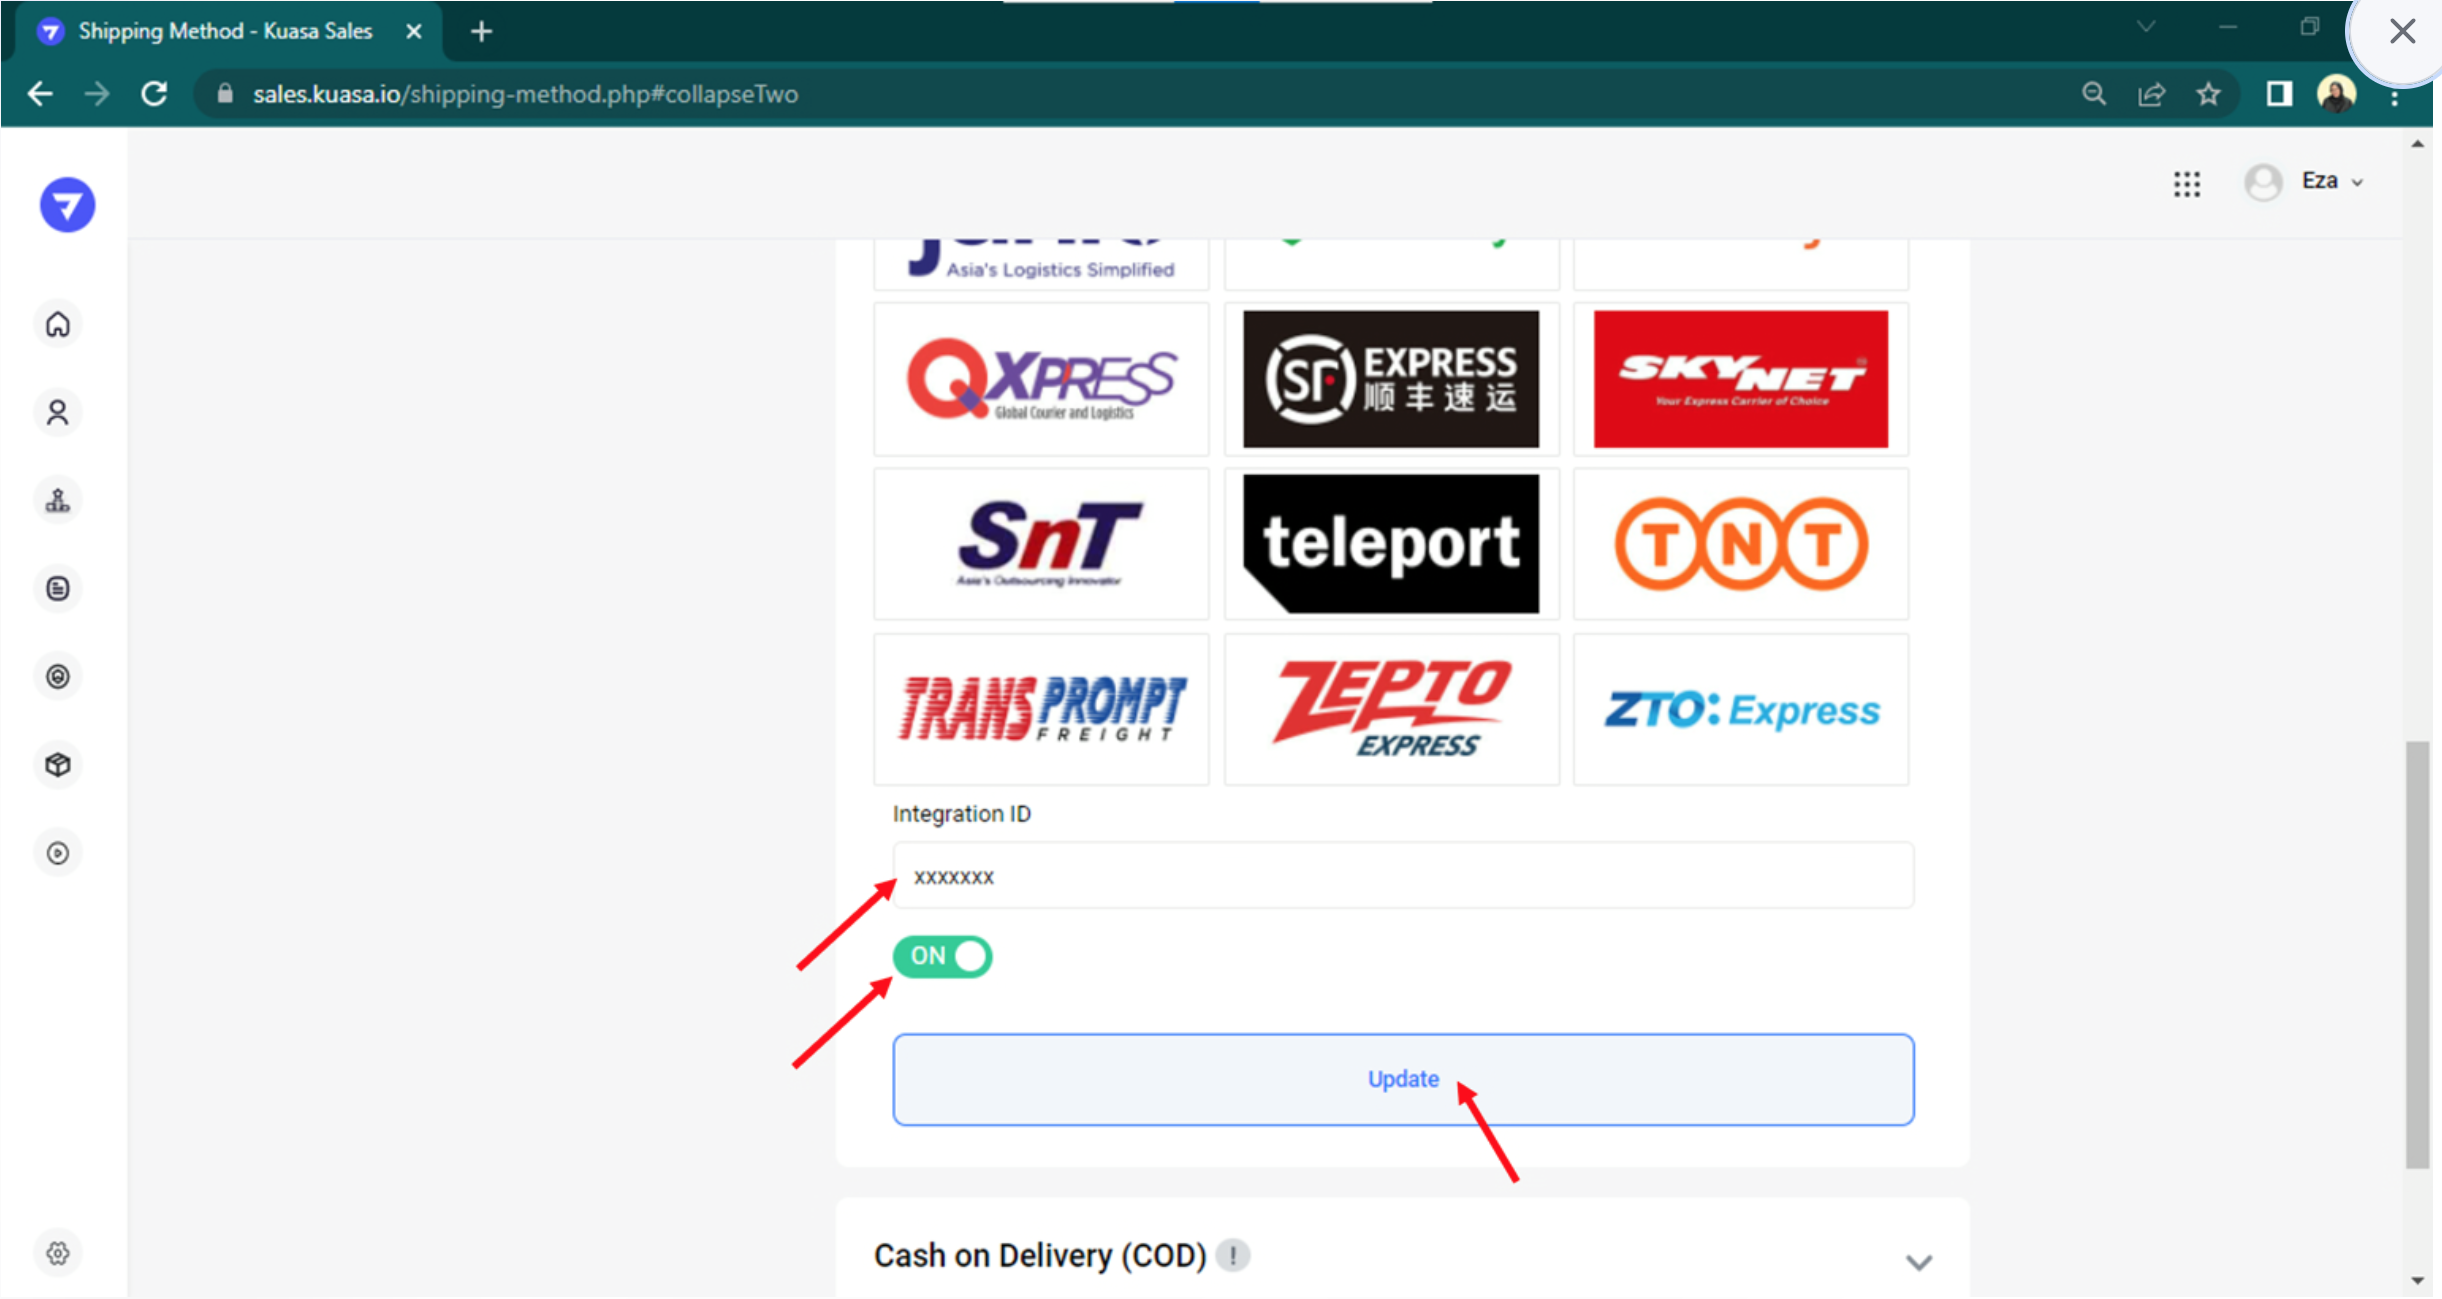
Task: Open the products box sidebar icon
Action: 58,764
